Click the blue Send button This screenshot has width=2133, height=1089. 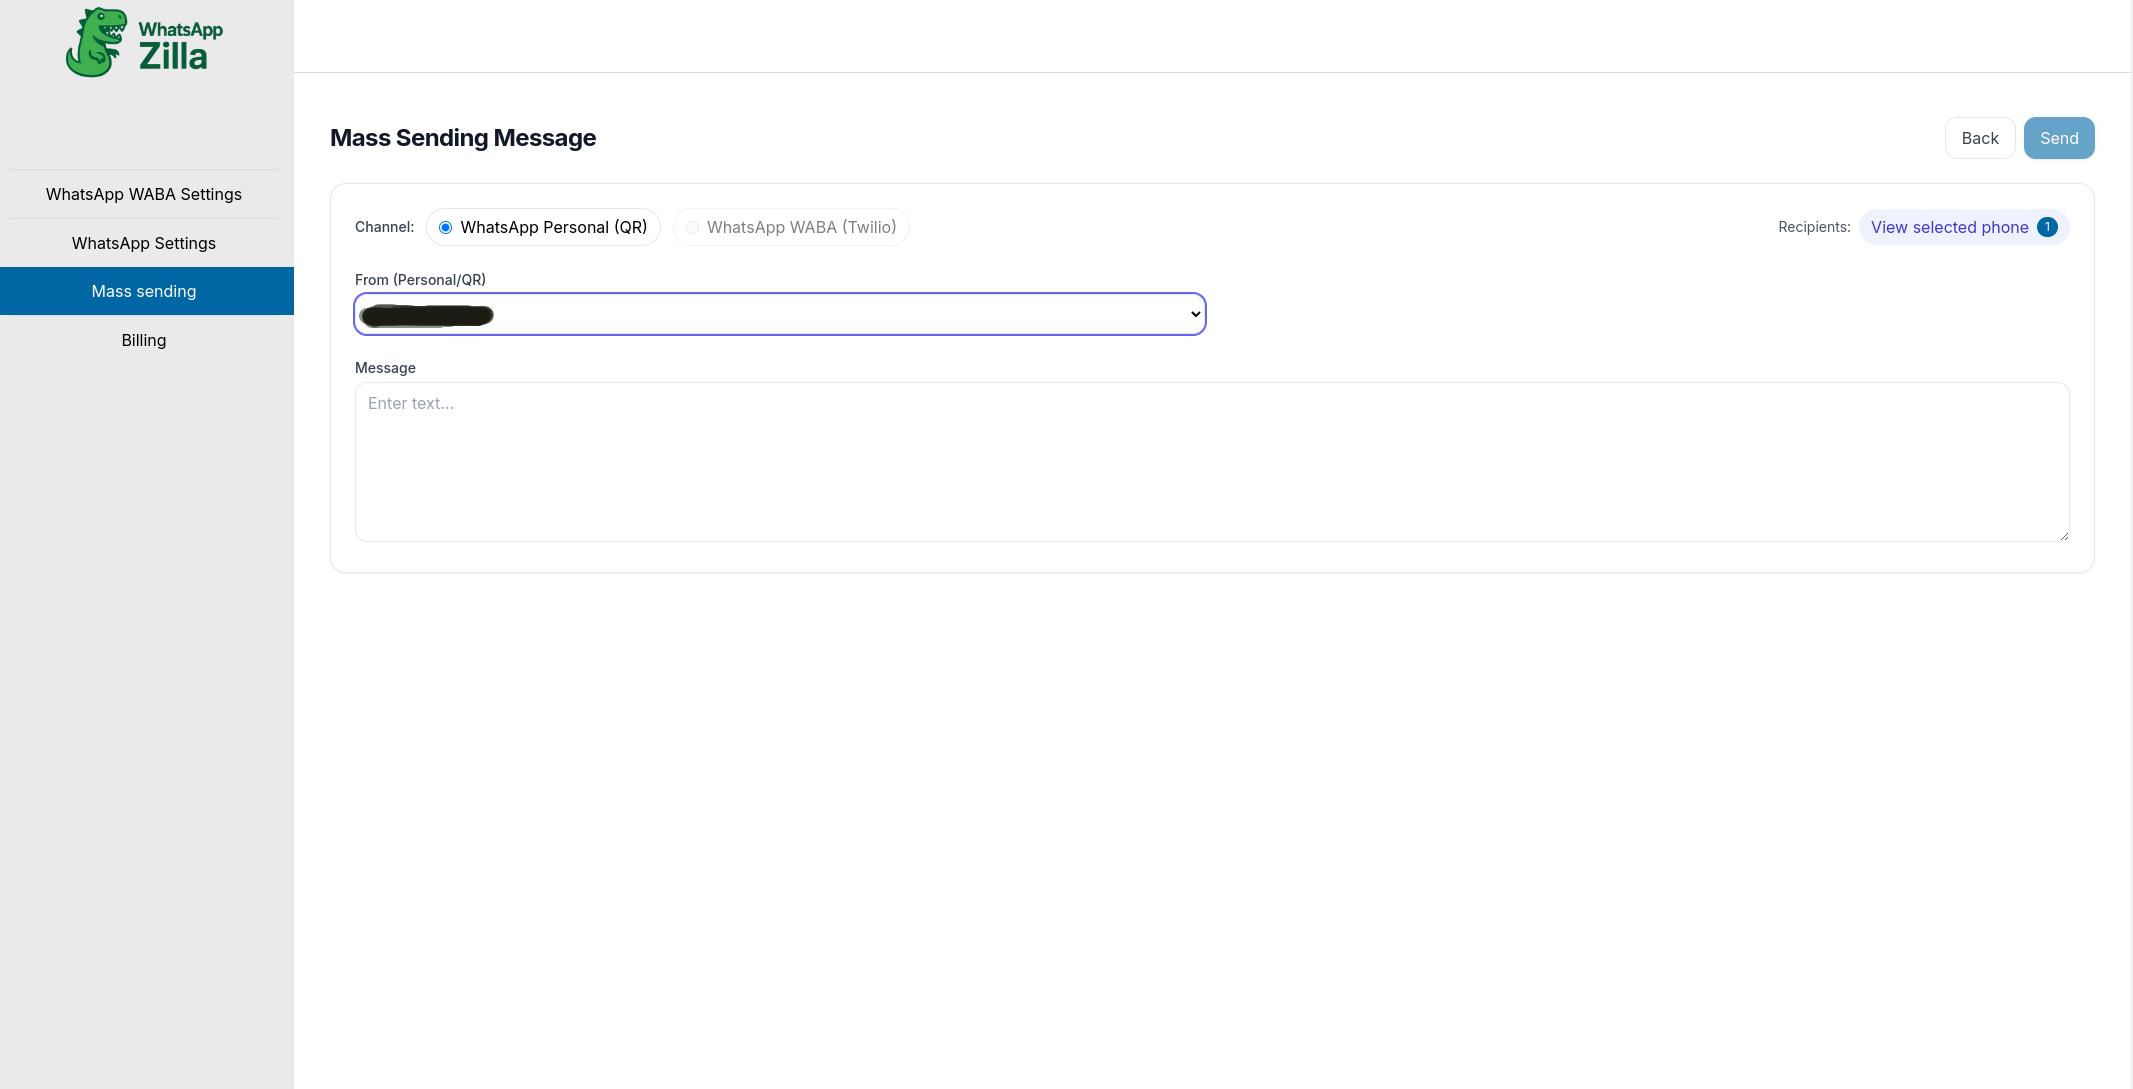coord(2058,138)
